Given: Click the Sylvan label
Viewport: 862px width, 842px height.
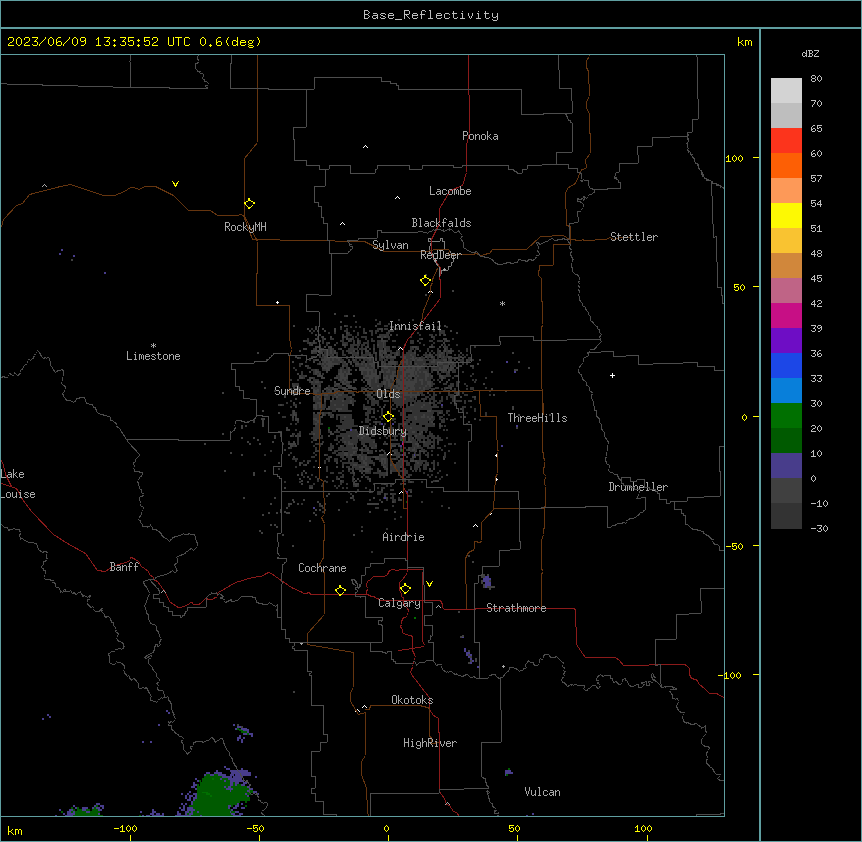Looking at the screenshot, I should pyautogui.click(x=390, y=245).
